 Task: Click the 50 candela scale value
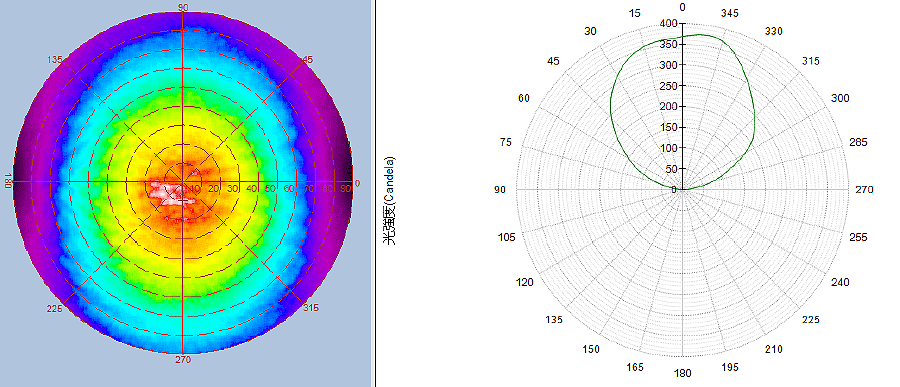(x=672, y=169)
